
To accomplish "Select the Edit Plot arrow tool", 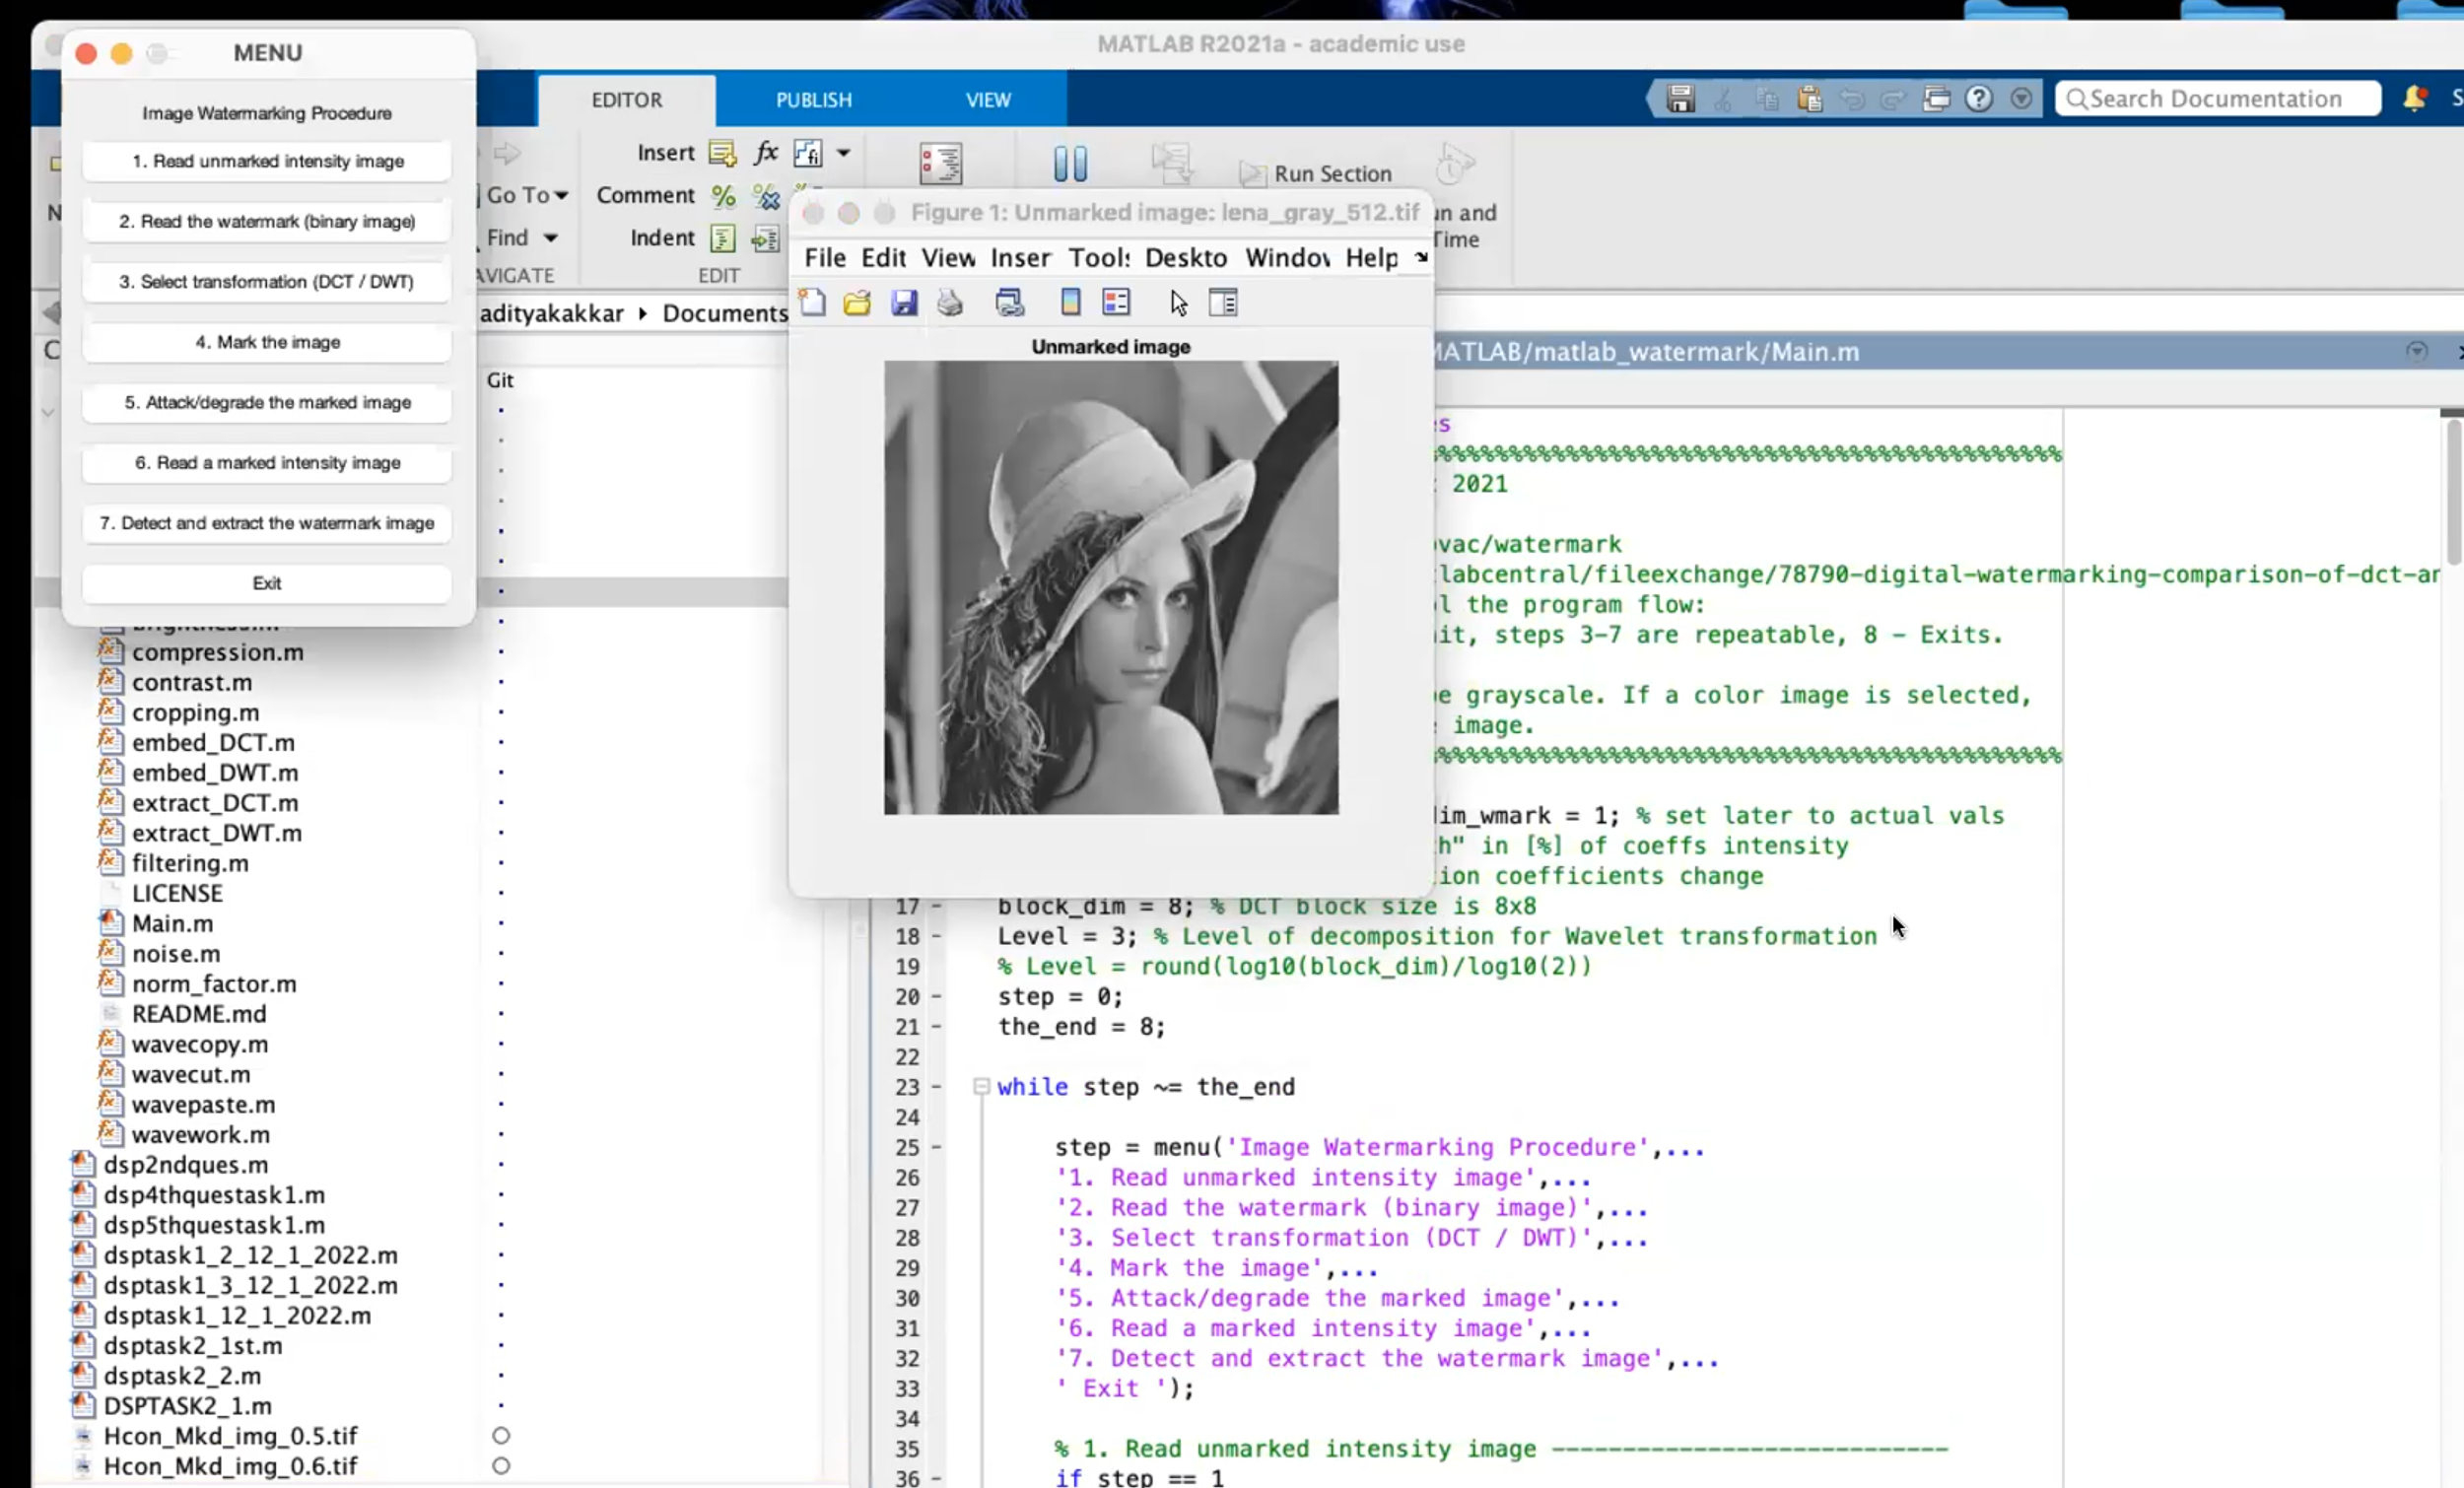I will point(1179,302).
